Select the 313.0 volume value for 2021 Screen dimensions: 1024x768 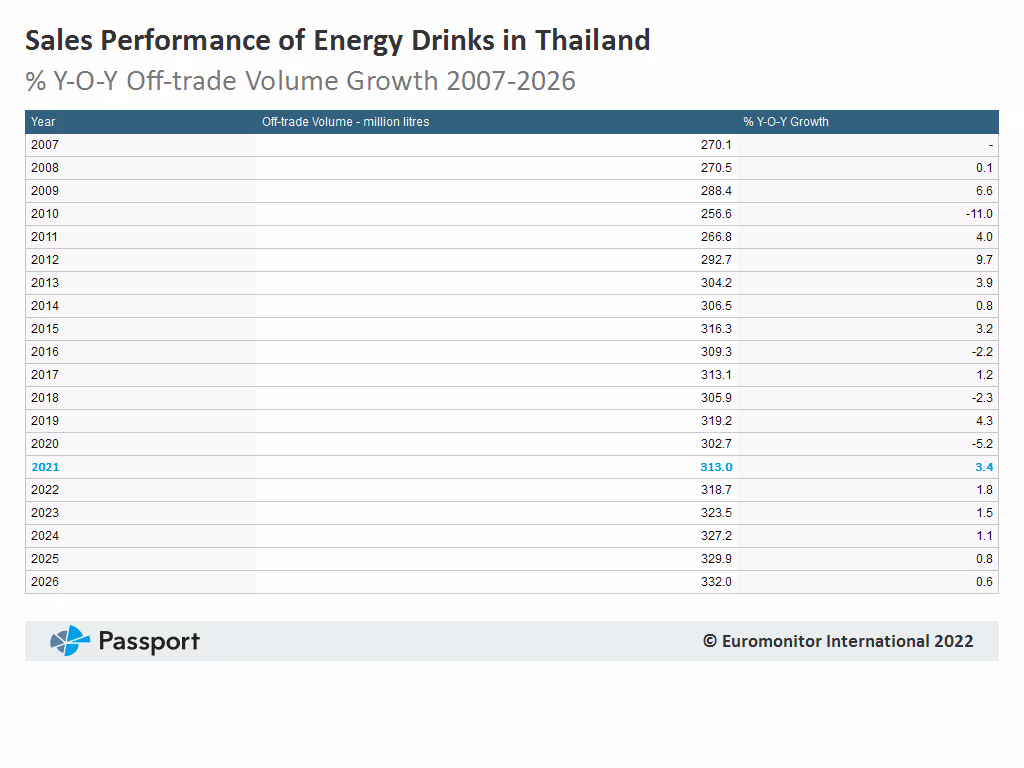click(715, 467)
